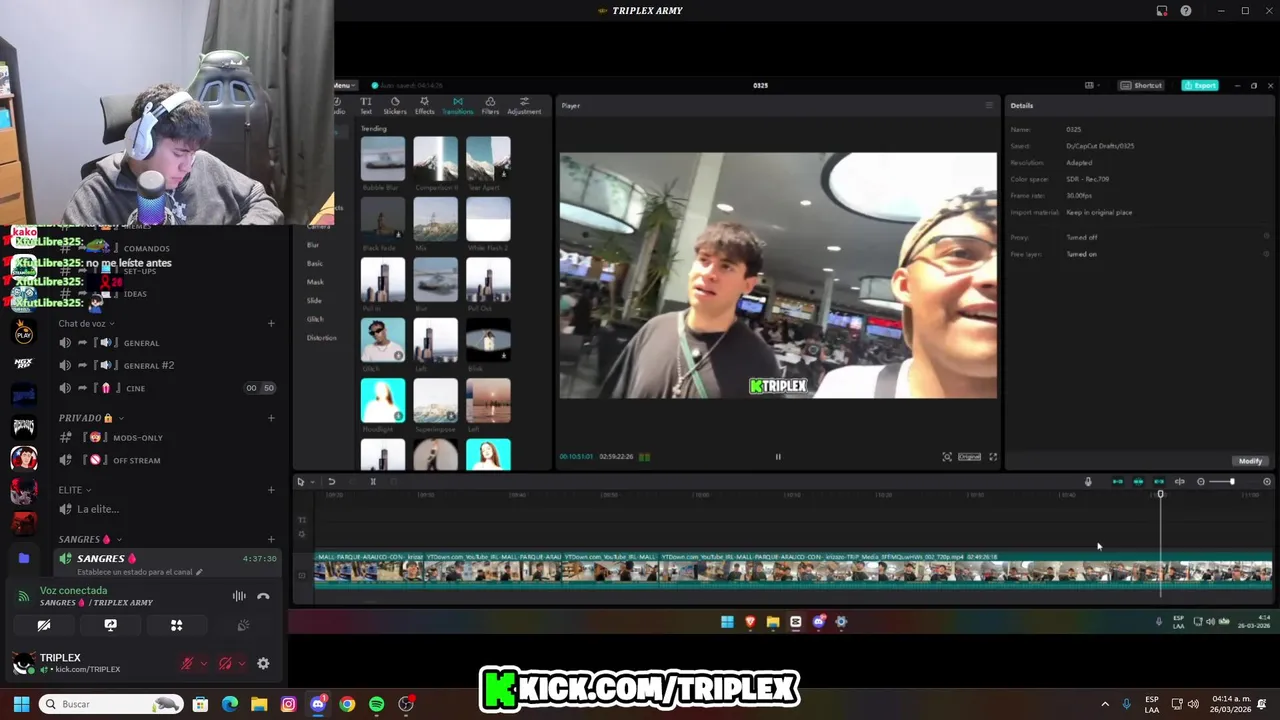This screenshot has width=1280, height=720.
Task: Share your screen in Discord
Action: tap(110, 625)
